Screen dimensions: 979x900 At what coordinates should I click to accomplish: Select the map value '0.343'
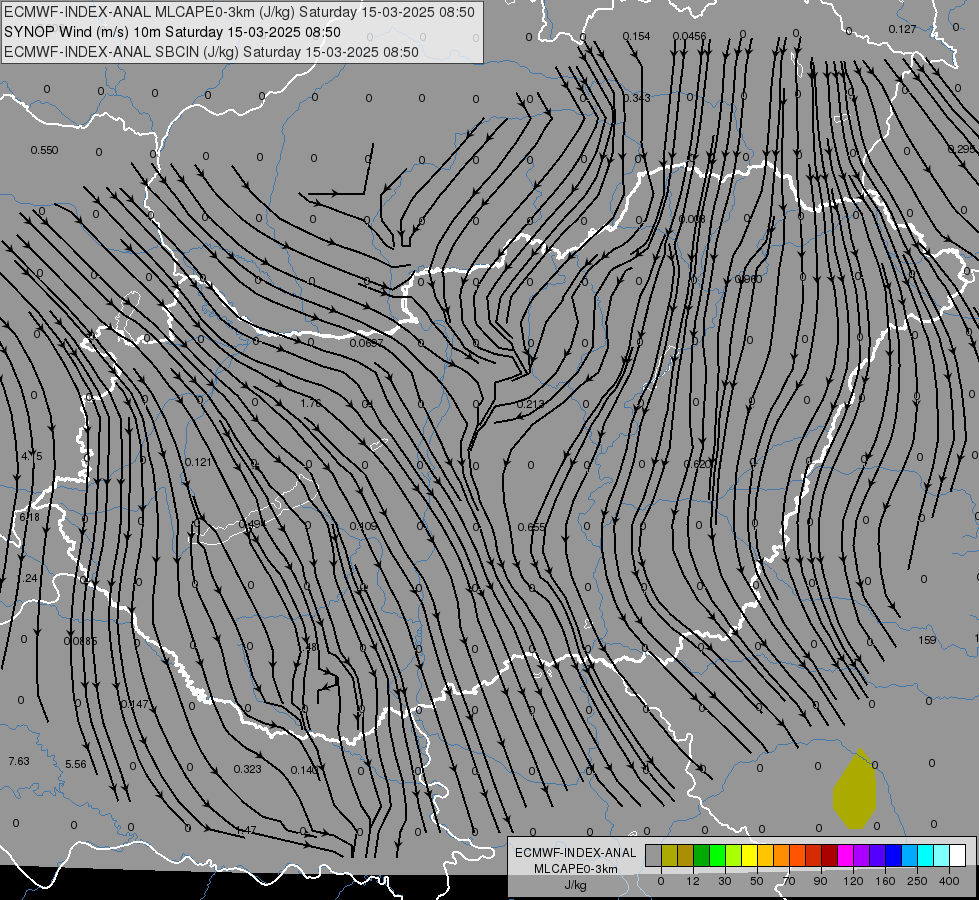(637, 98)
